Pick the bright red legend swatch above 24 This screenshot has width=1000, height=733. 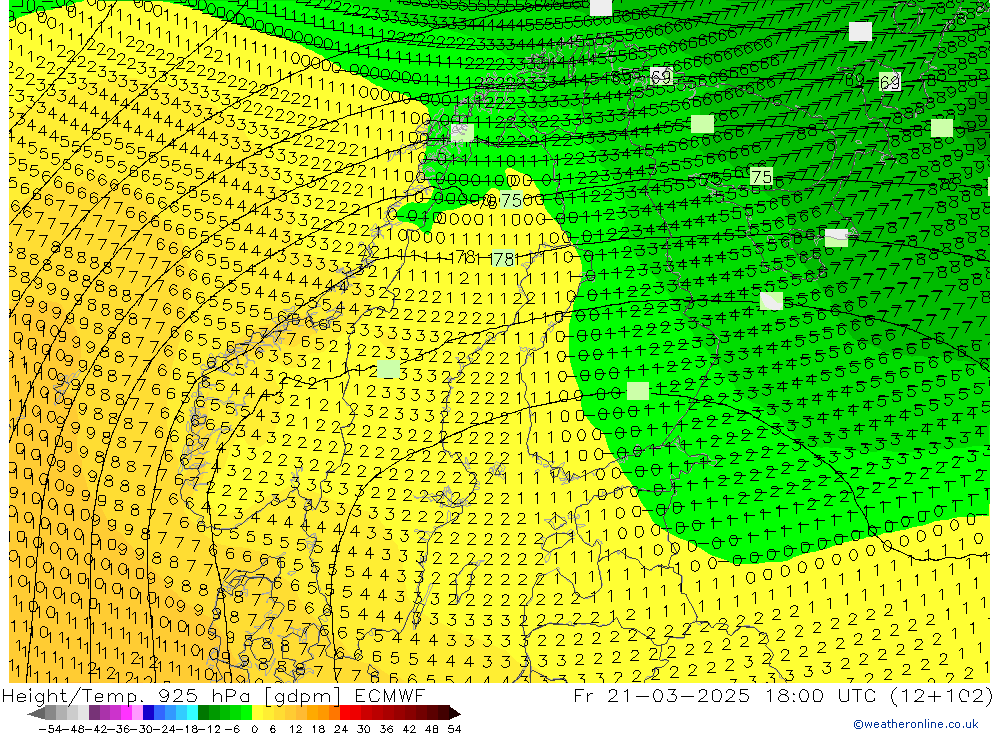click(x=345, y=713)
